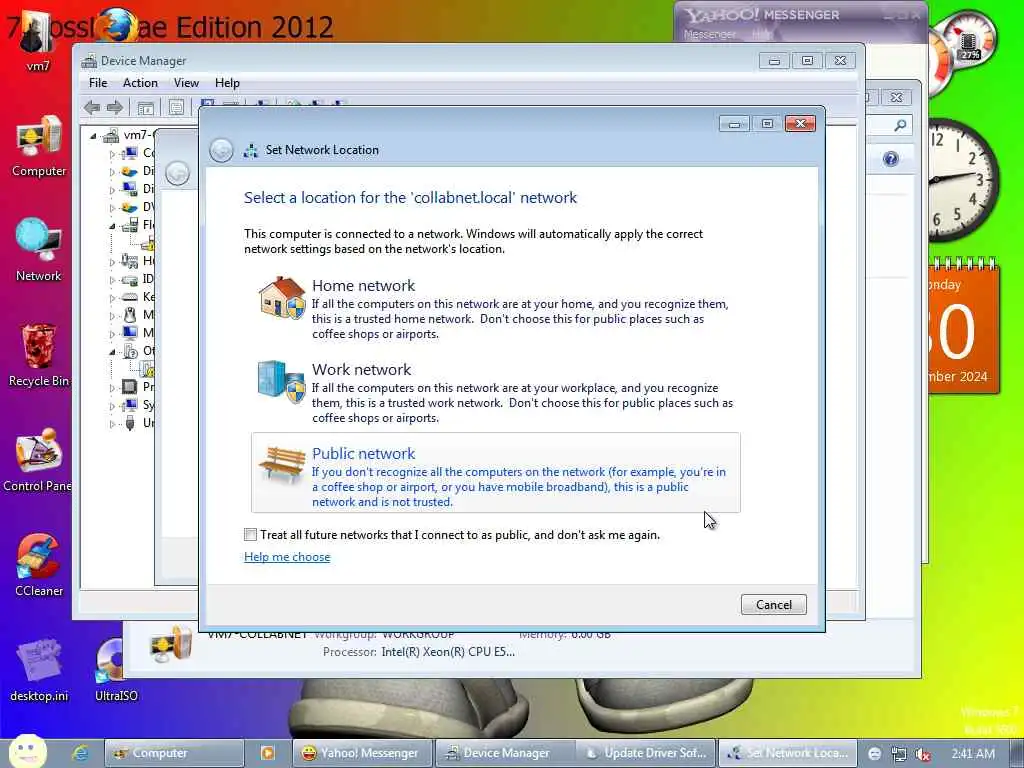Launch UltraISO from the desktop
1024x768 pixels.
point(116,670)
